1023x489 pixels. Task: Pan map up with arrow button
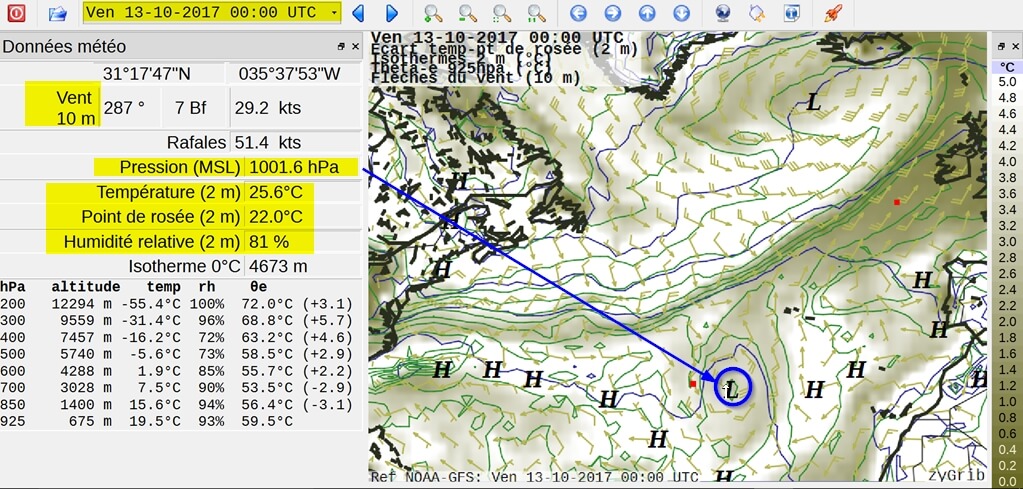647,12
